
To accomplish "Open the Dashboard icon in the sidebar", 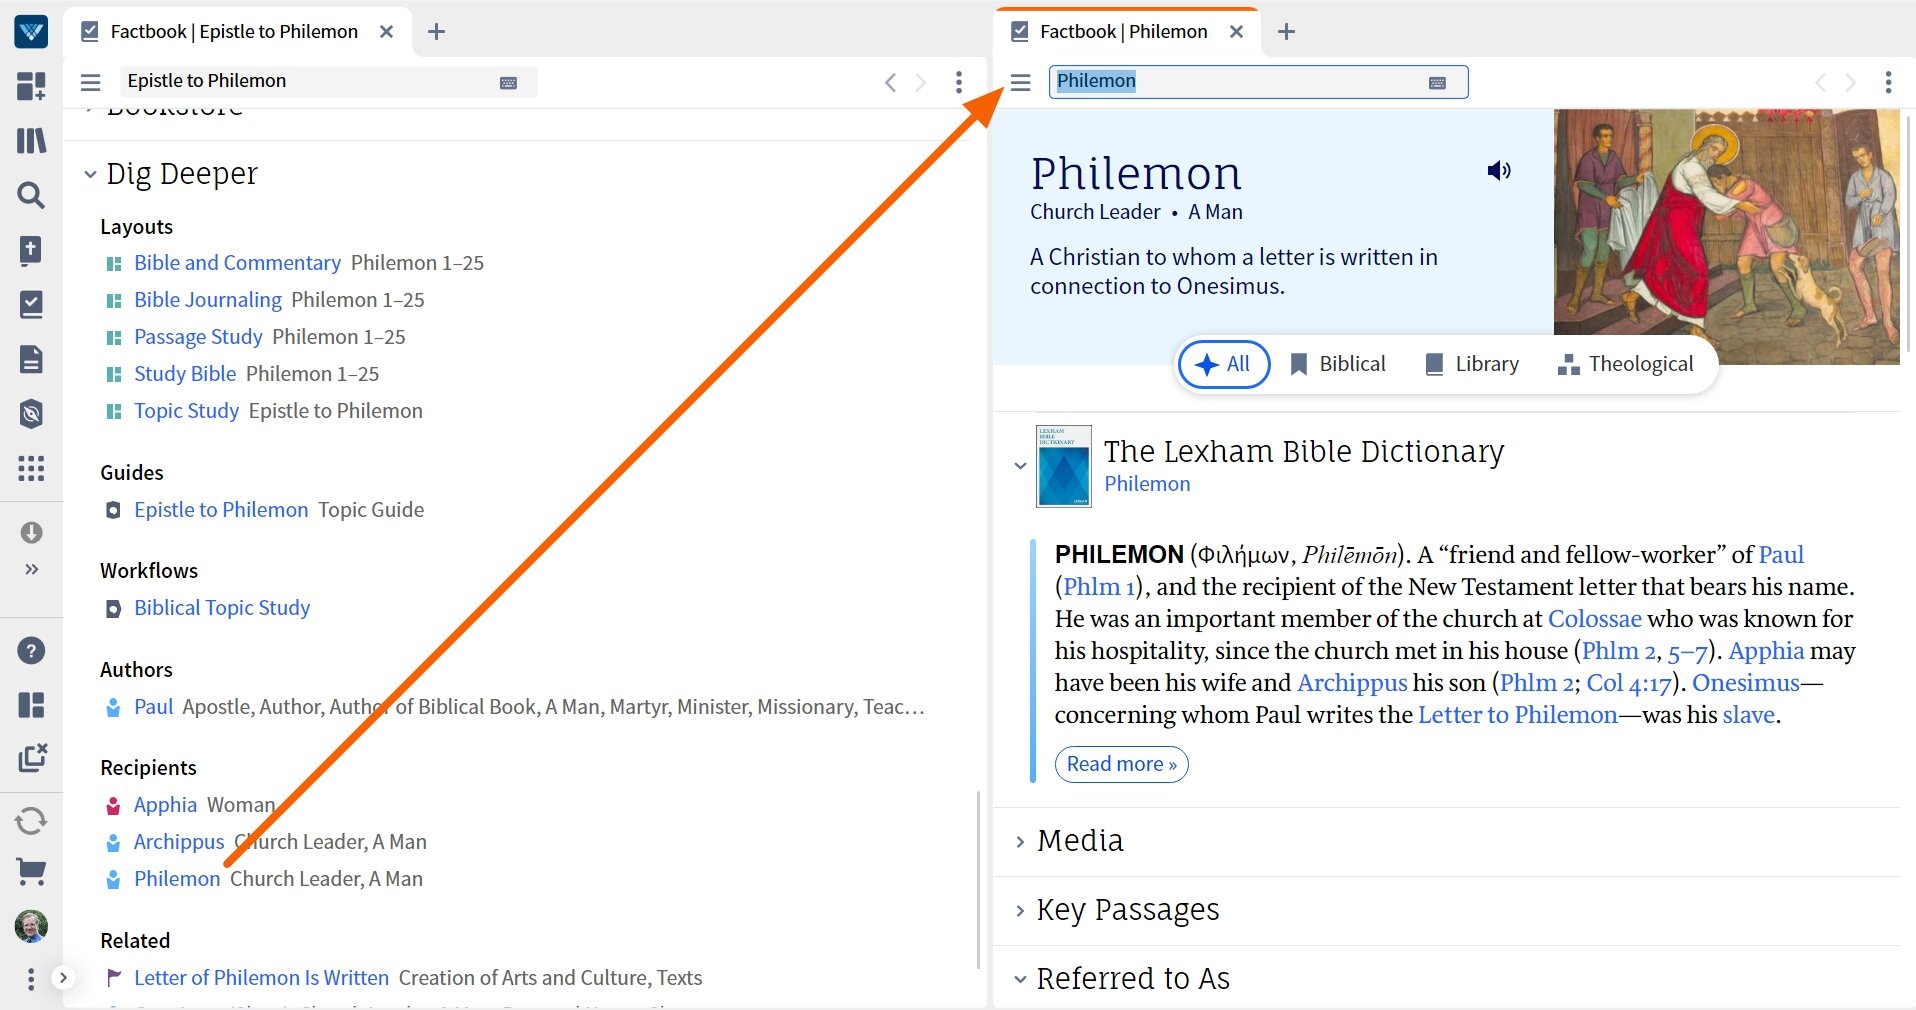I will 31,86.
